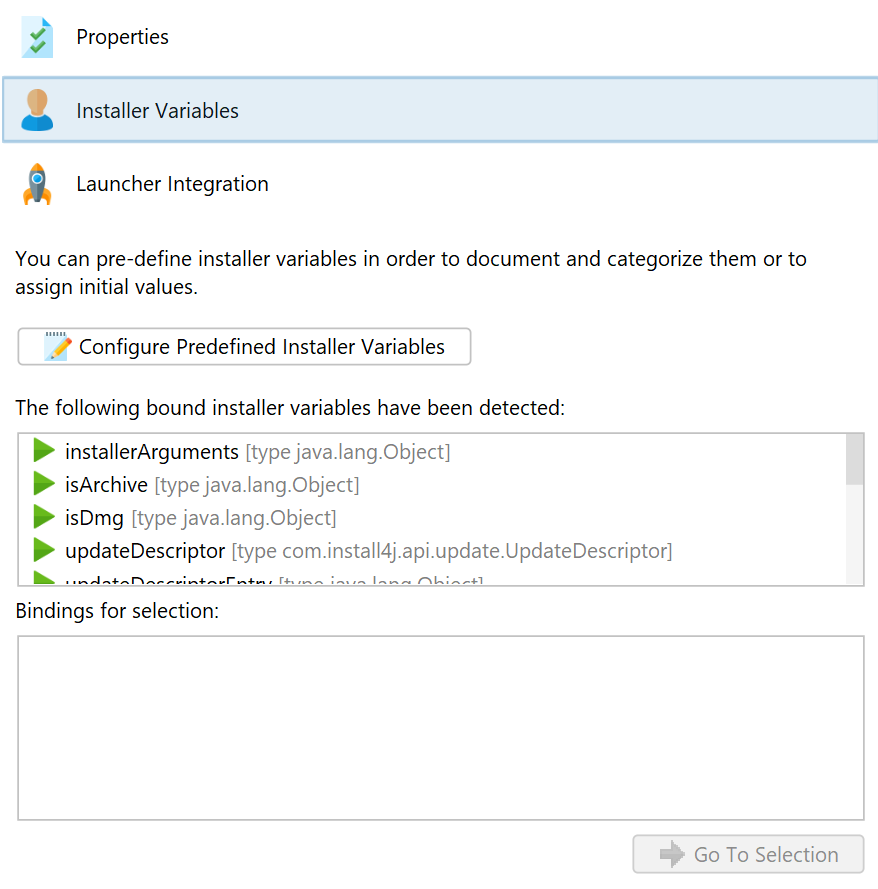Click green arrow icon beside isDmg

tap(44, 517)
